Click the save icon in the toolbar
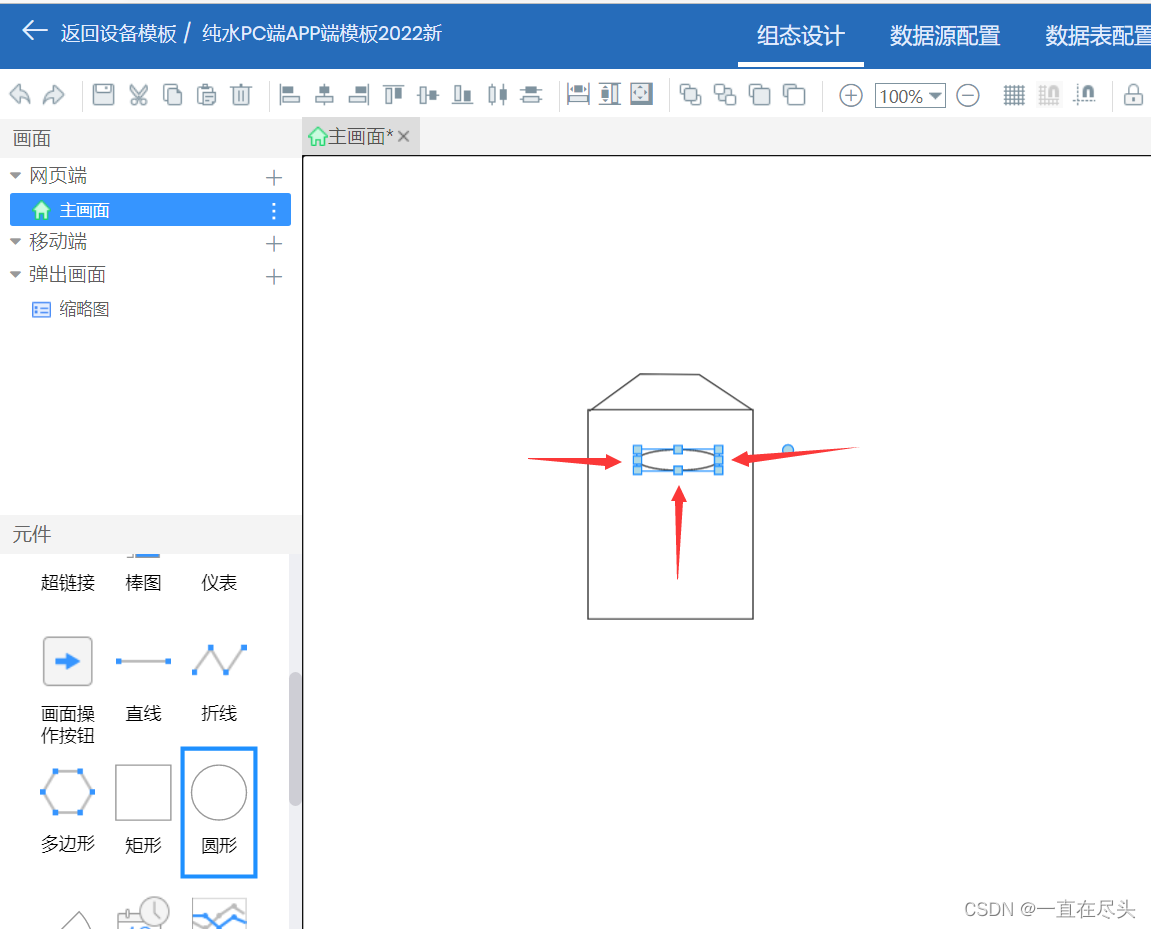 pos(105,95)
